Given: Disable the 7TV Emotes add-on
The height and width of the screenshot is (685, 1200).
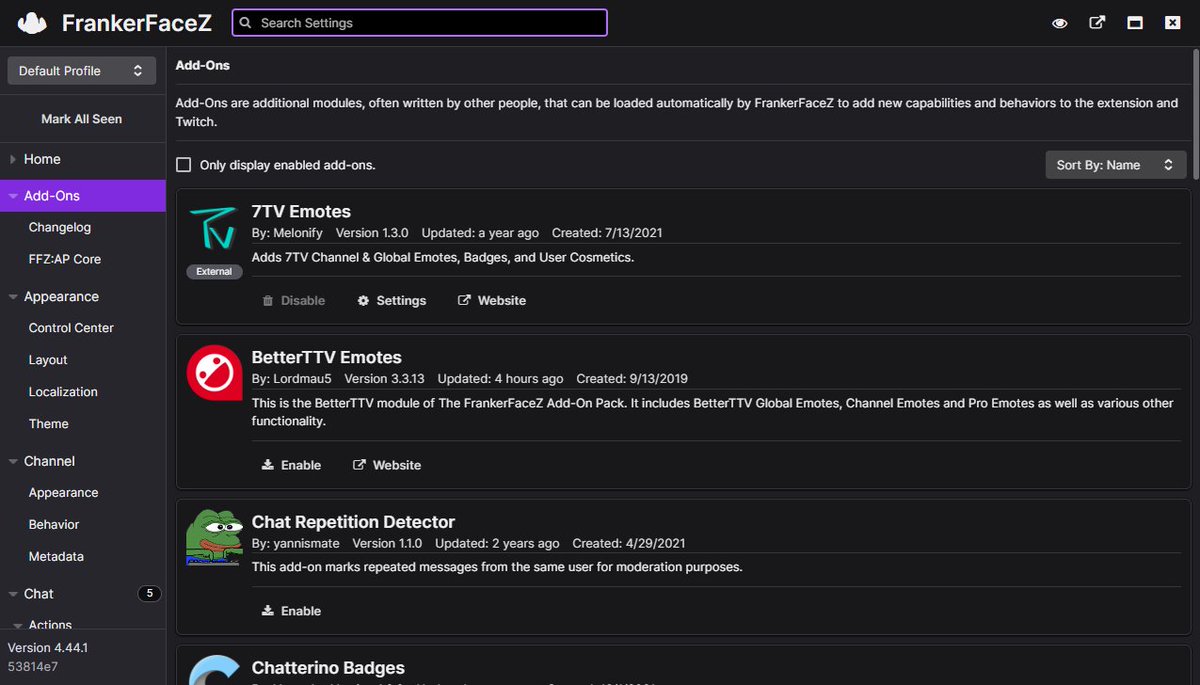Looking at the screenshot, I should point(293,300).
